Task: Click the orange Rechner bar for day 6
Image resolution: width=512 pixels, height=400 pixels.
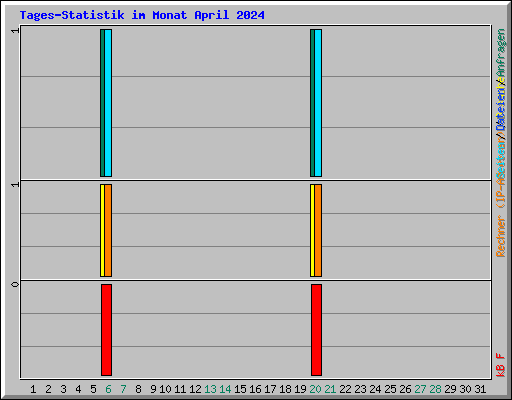Action: point(108,230)
